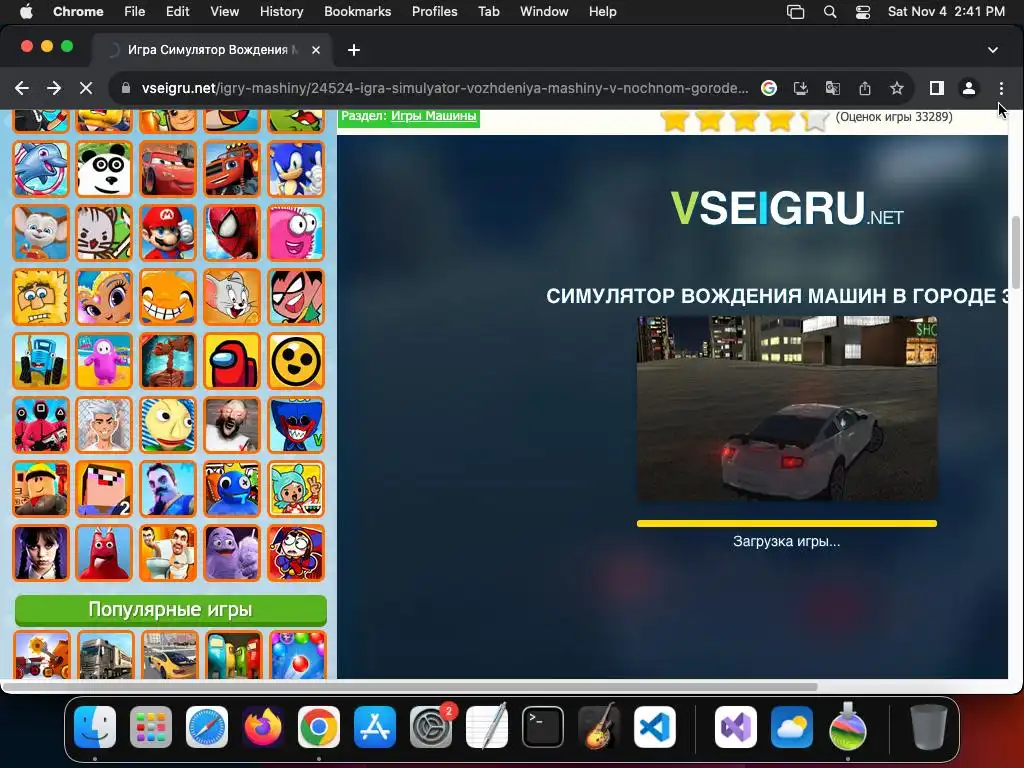The image size is (1024, 768).
Task: Open the Spider-Man game icon
Action: point(232,233)
